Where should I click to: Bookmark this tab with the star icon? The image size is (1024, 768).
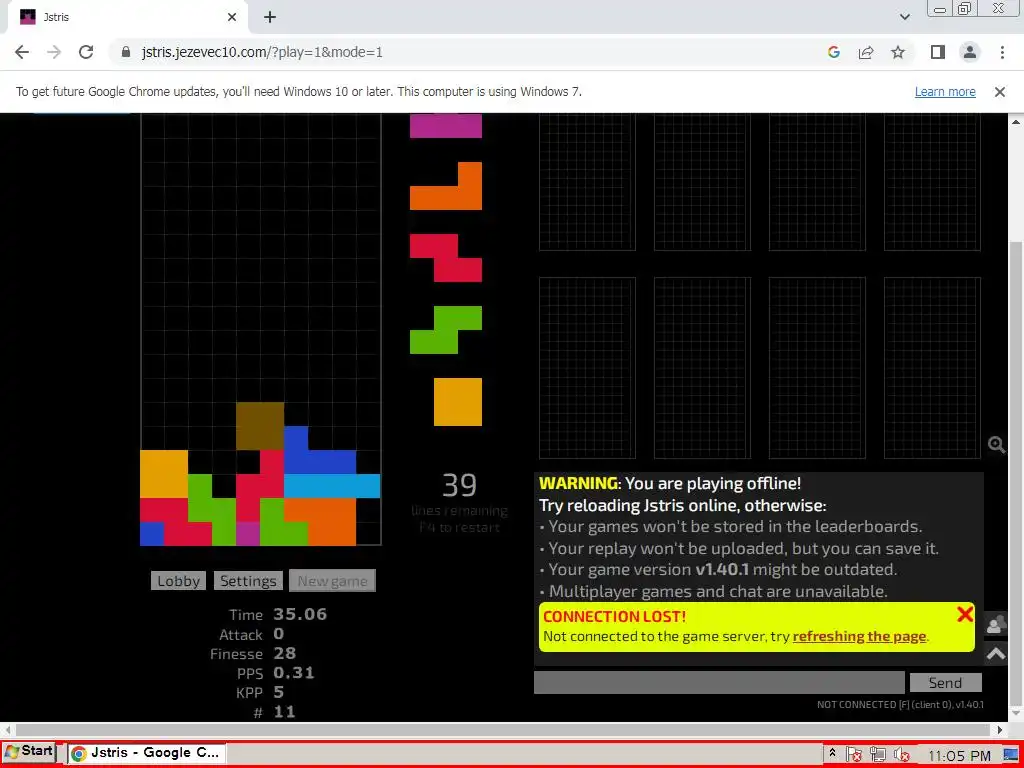point(898,52)
